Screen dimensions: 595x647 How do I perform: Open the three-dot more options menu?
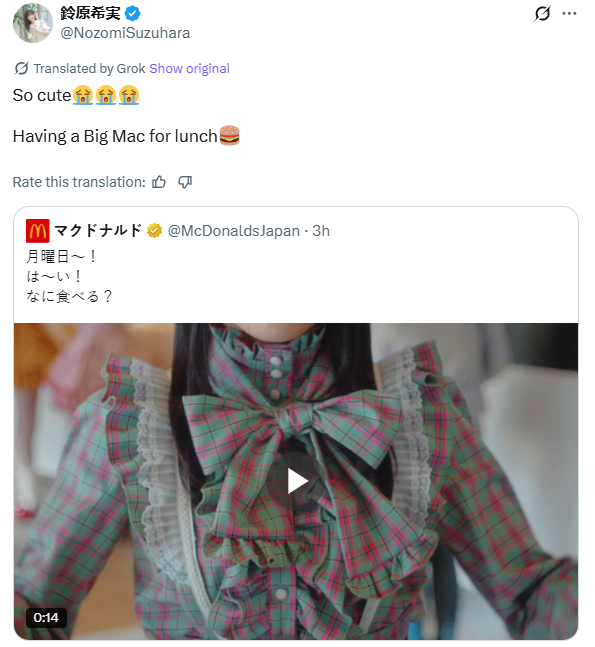[569, 14]
